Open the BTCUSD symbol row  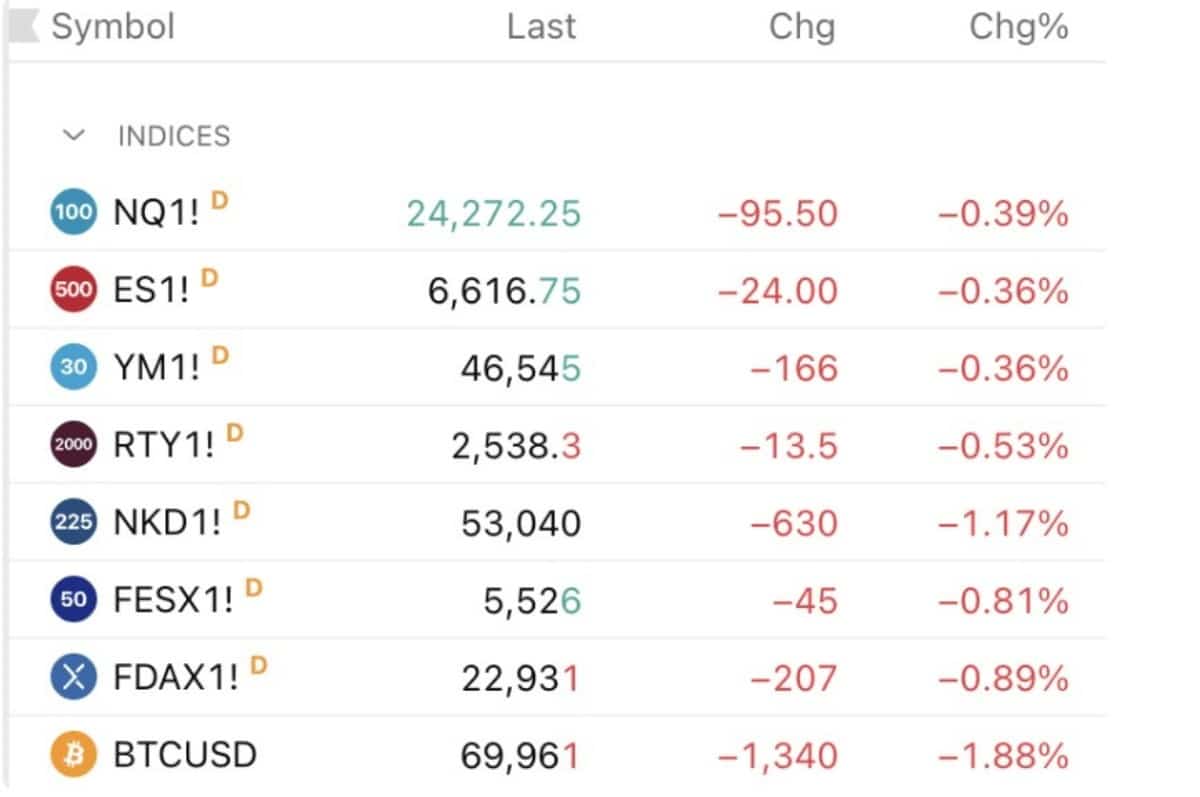coord(557,755)
